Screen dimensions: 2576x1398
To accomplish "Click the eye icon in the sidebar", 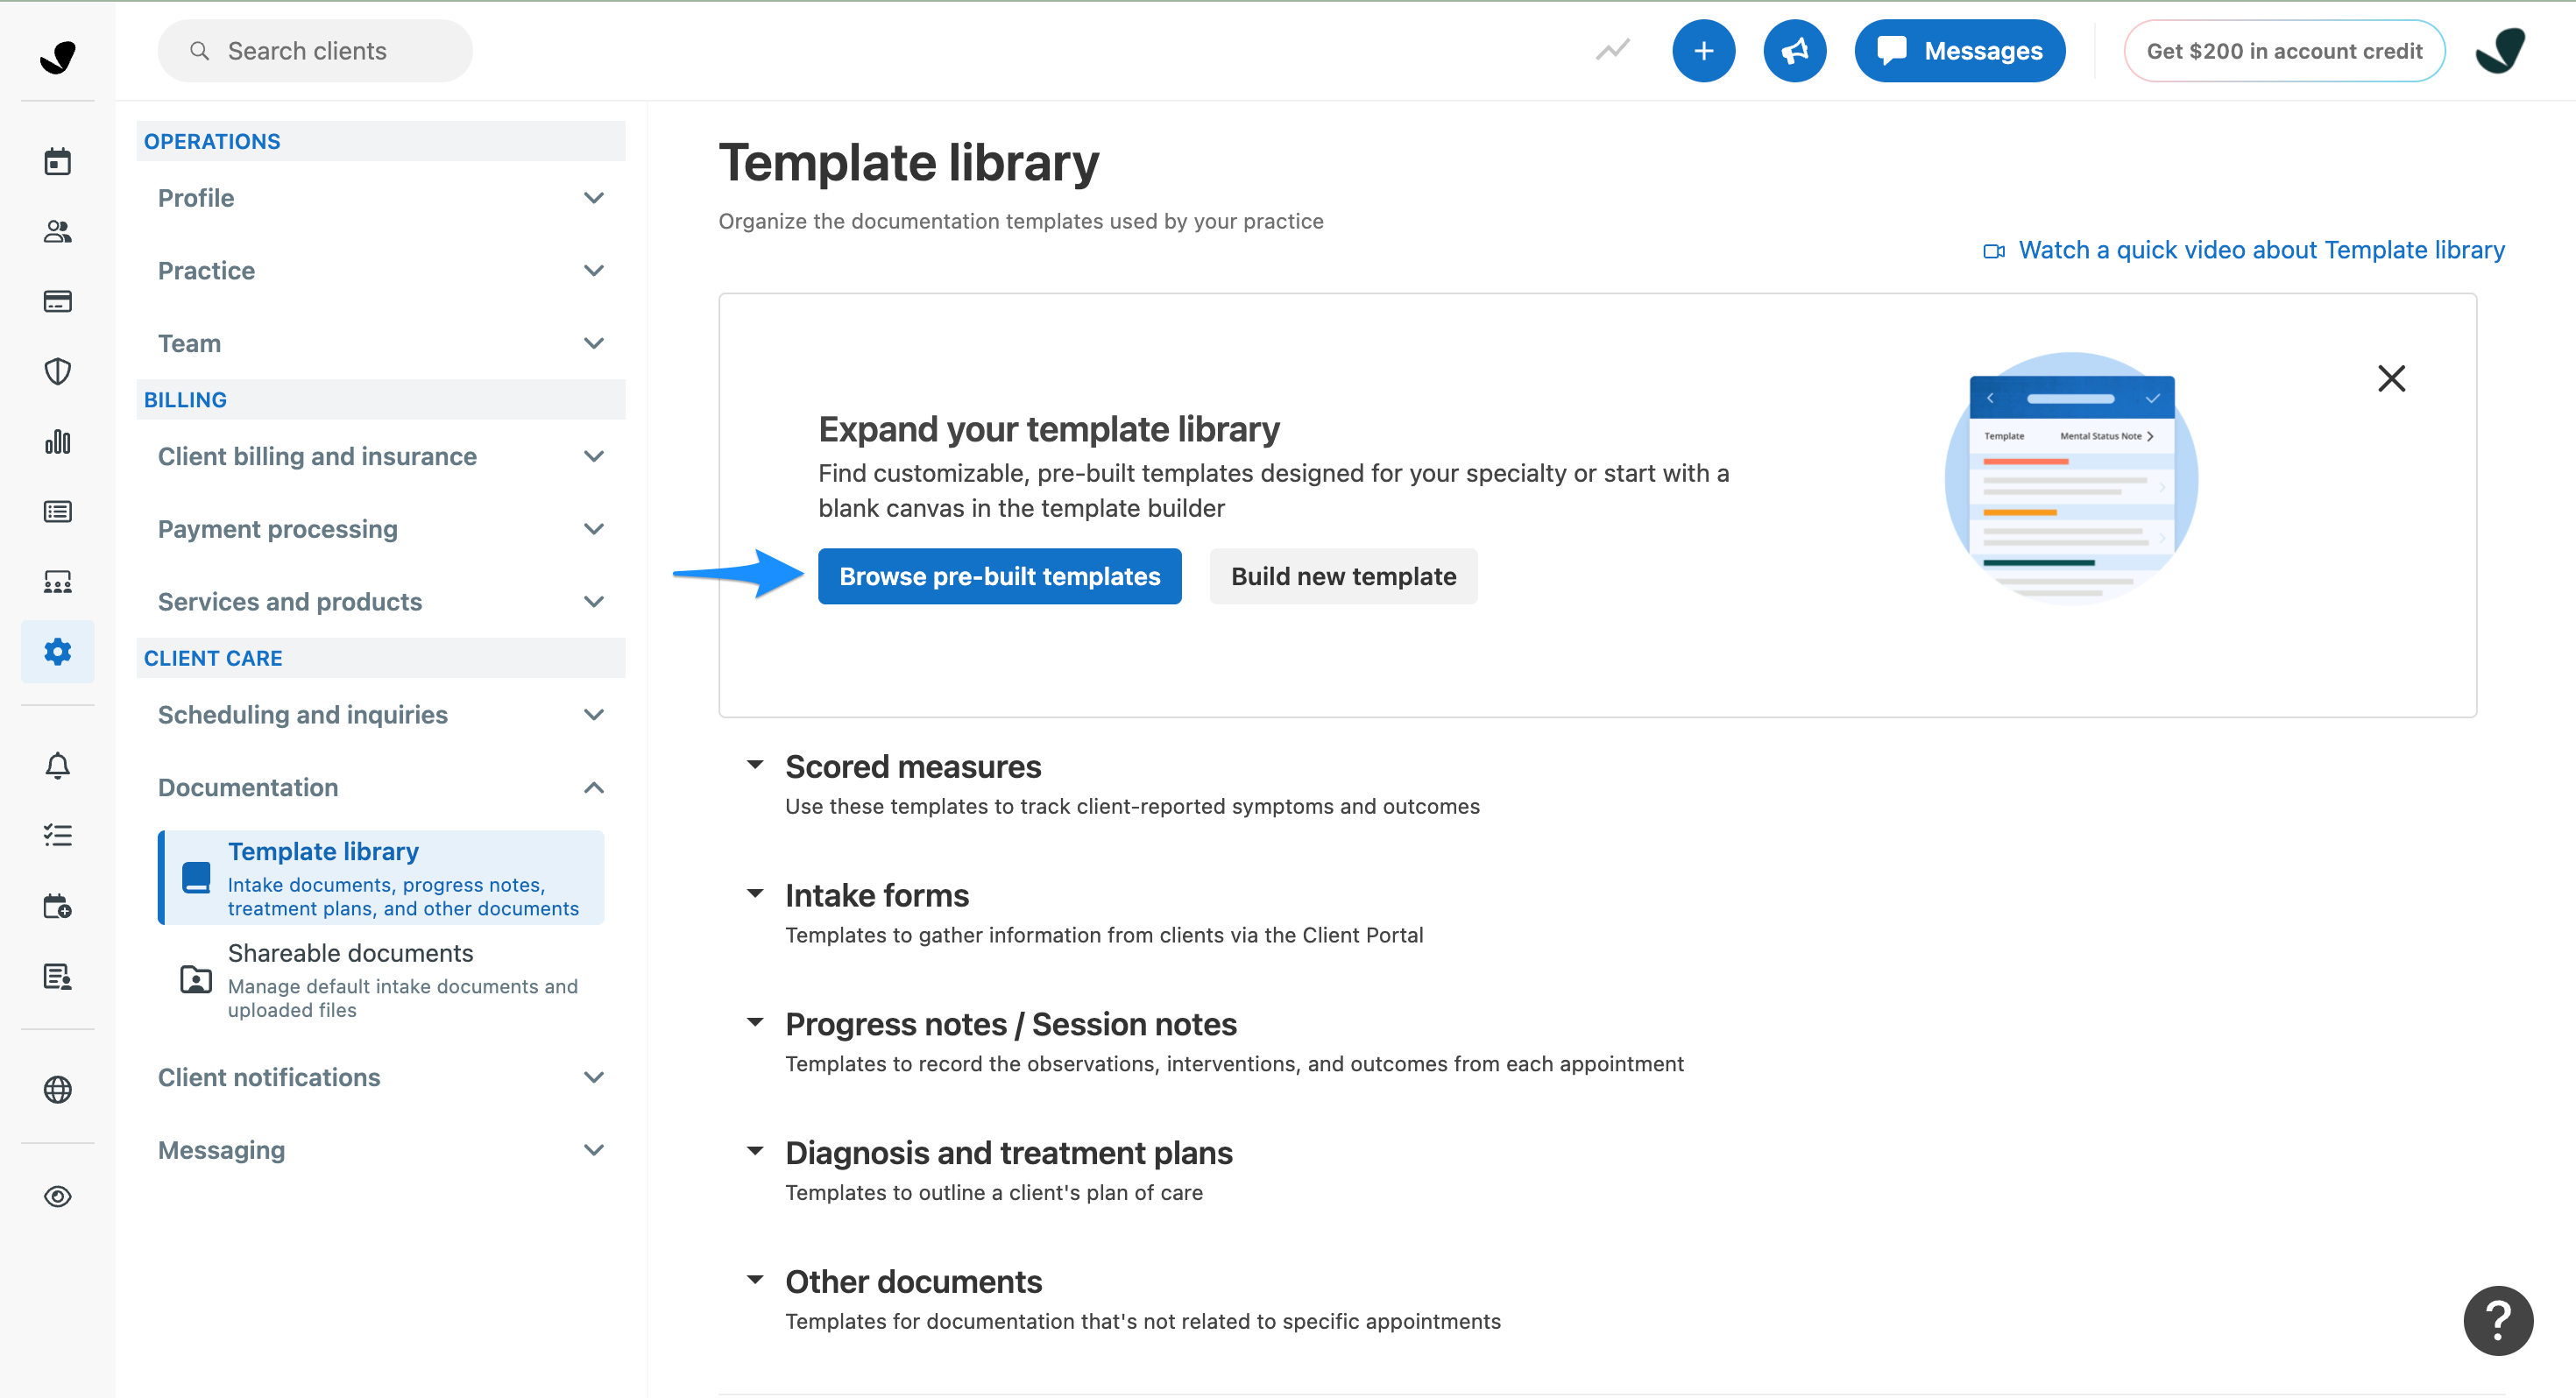I will (58, 1196).
